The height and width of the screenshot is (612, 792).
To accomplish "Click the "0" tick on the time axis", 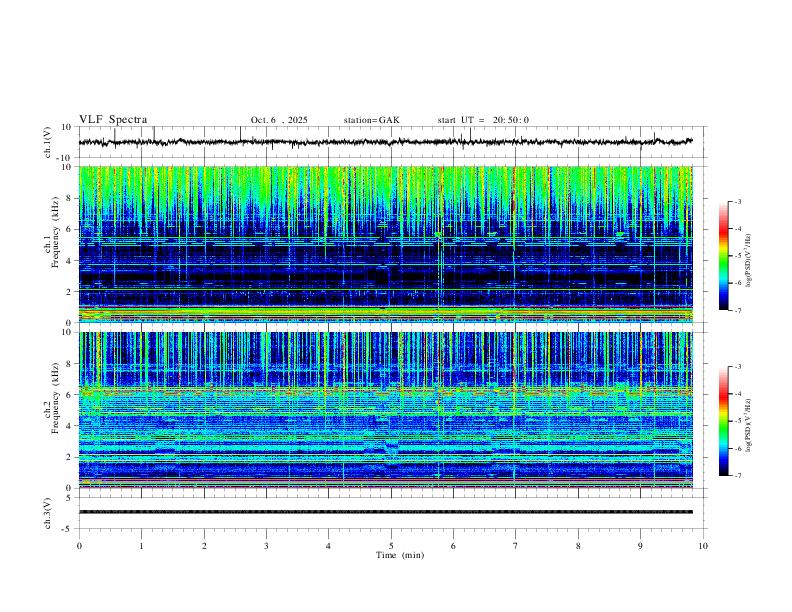I will (79, 546).
